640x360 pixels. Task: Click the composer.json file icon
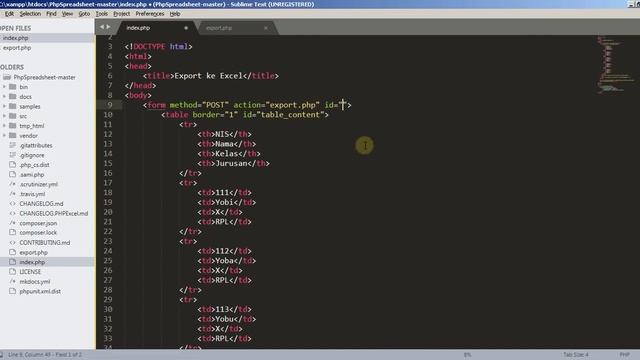tap(13, 223)
